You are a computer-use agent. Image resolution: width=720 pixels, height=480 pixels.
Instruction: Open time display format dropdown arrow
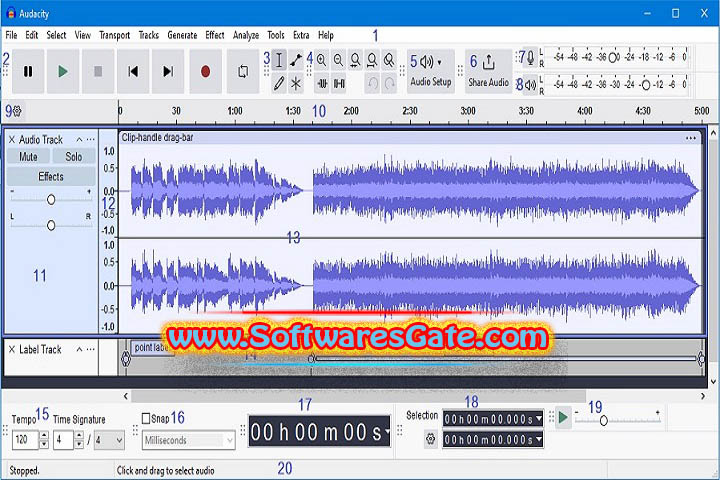[388, 431]
